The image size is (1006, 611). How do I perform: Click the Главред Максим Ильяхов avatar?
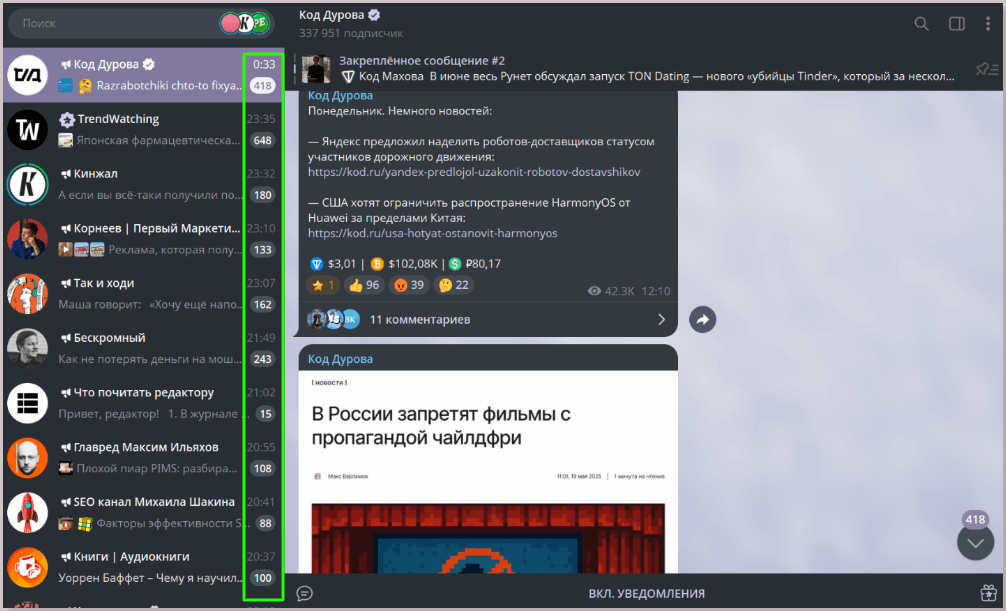coord(28,458)
